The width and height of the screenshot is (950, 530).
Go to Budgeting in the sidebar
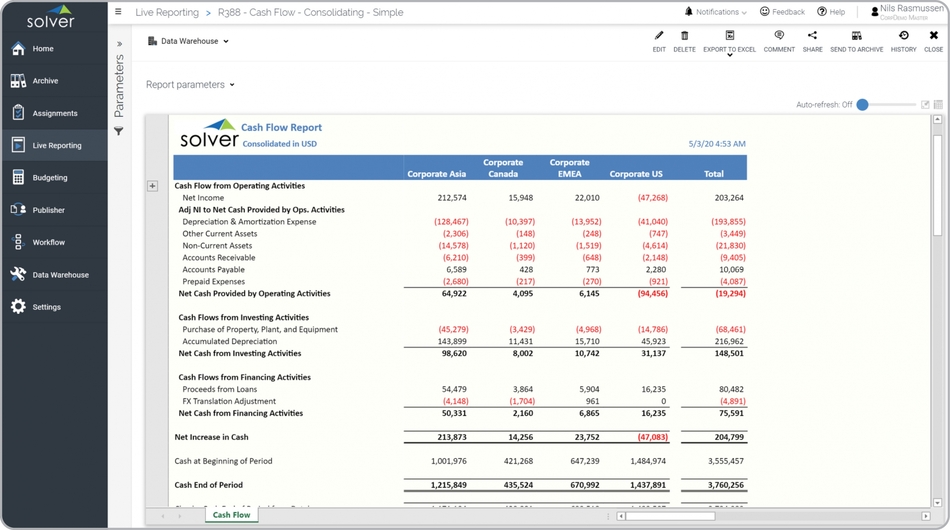(x=50, y=178)
